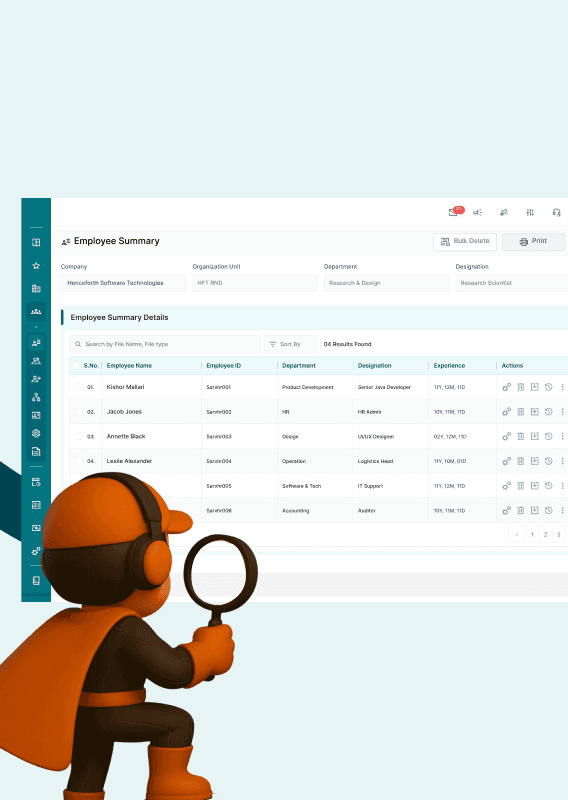Image resolution: width=568 pixels, height=800 pixels.
Task: Tick the checkbox for Kishor Mallari
Action: [x=79, y=387]
